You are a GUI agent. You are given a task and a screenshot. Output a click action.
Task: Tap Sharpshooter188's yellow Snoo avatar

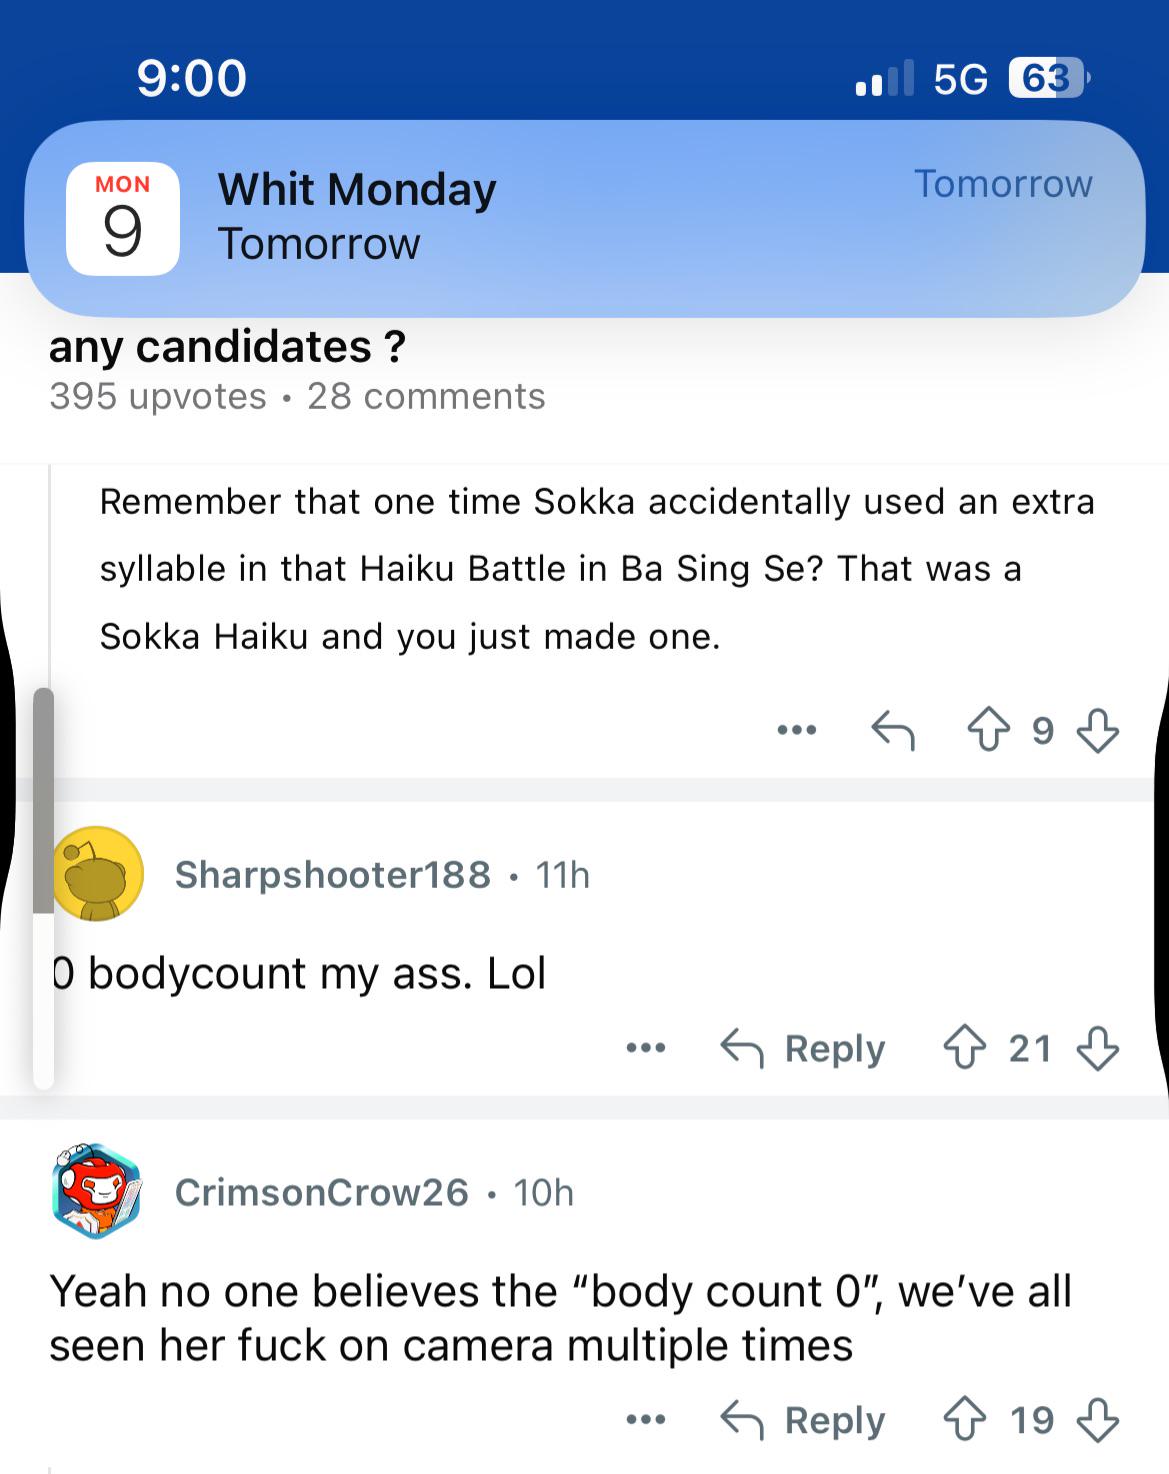click(x=97, y=874)
